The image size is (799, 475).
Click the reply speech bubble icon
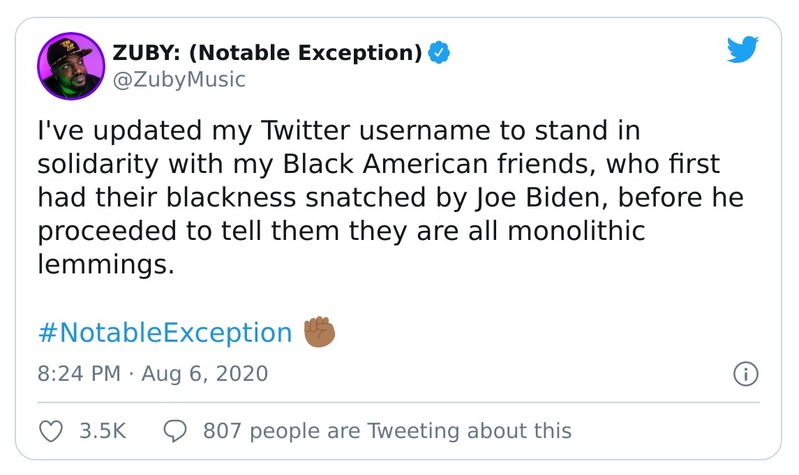175,431
